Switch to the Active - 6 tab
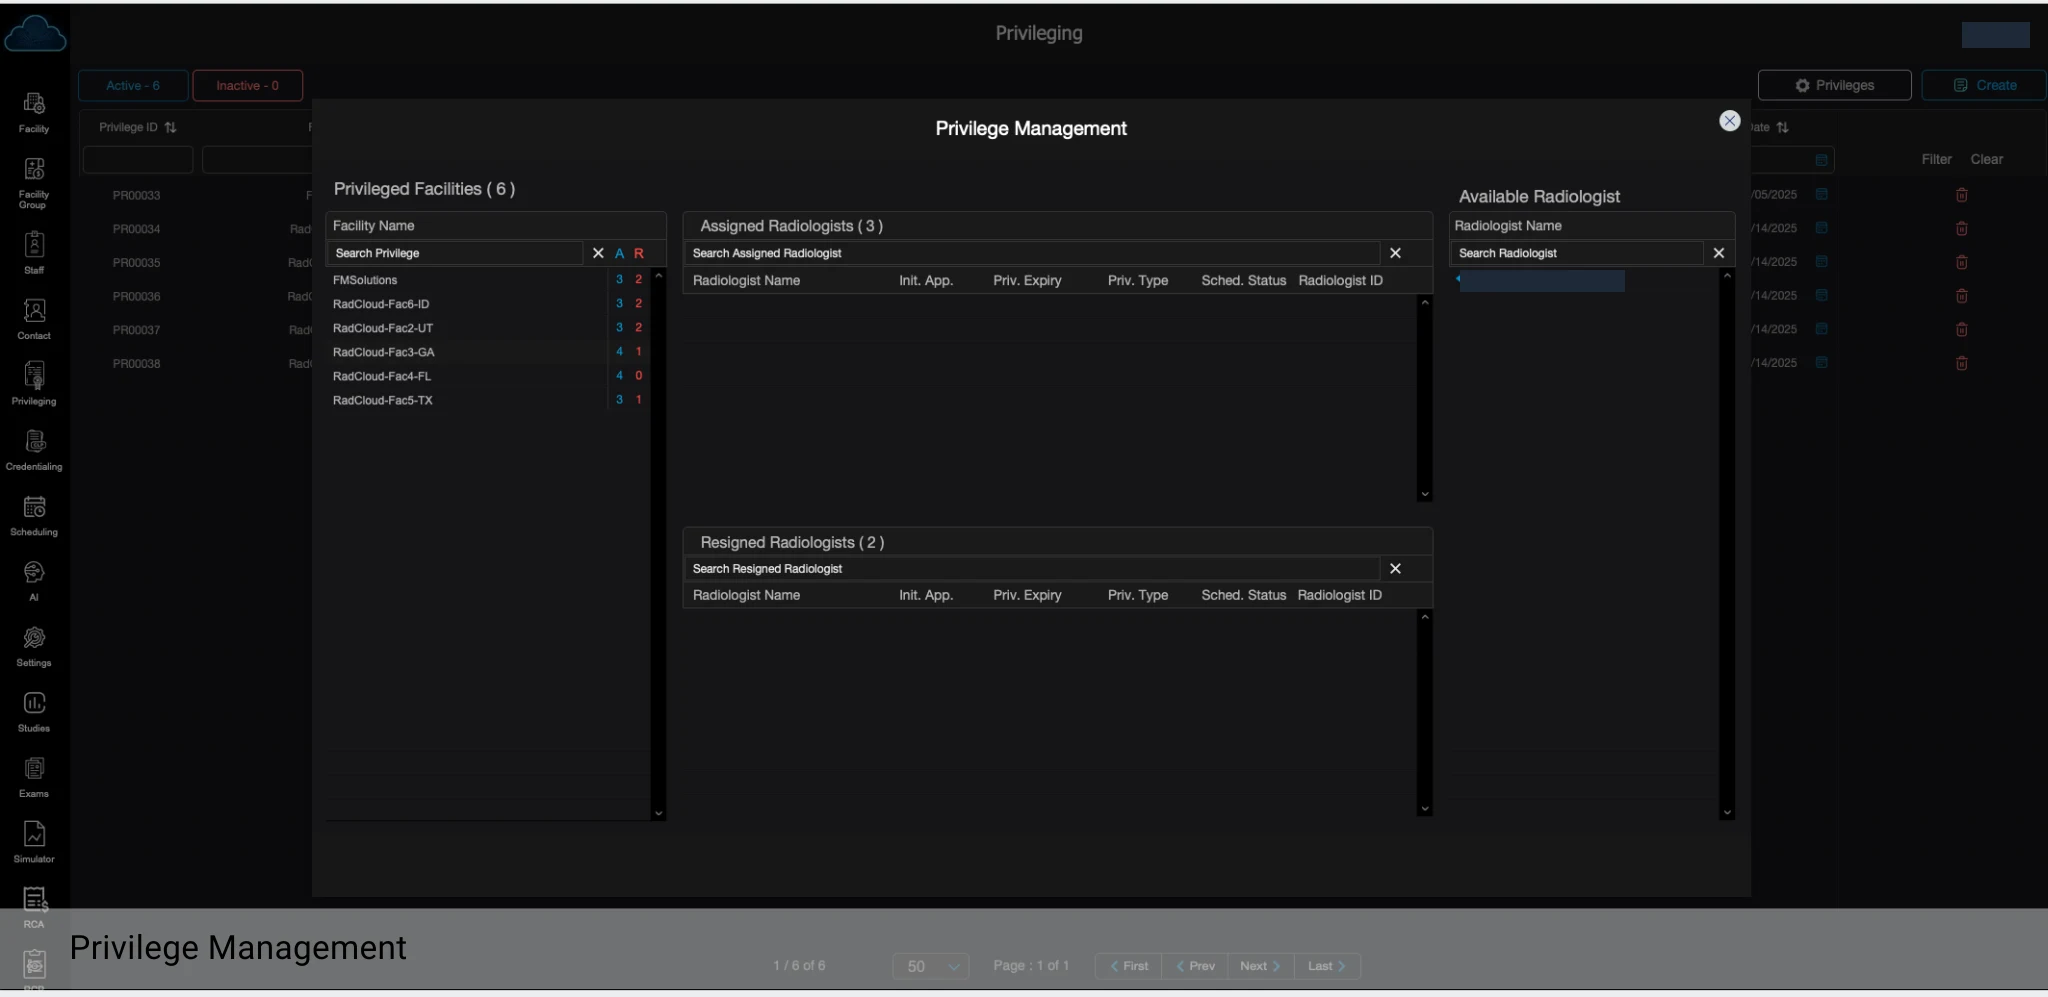The image size is (2048, 997). click(133, 86)
